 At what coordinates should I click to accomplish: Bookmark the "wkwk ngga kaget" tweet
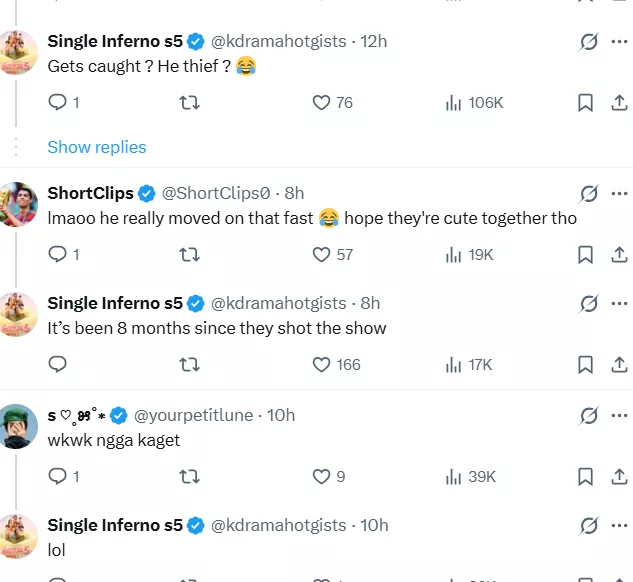586,477
